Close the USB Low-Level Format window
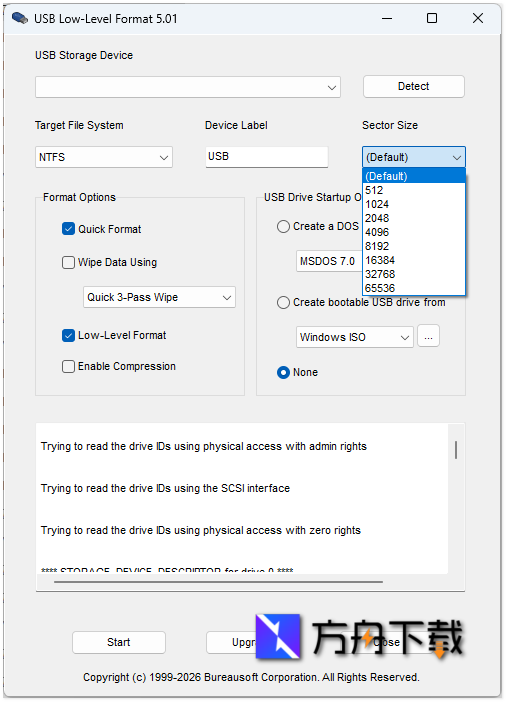506x702 pixels. pos(478,18)
